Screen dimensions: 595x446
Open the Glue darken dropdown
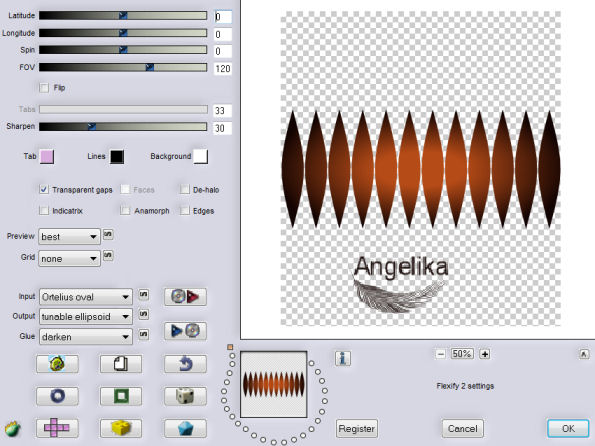[86, 337]
